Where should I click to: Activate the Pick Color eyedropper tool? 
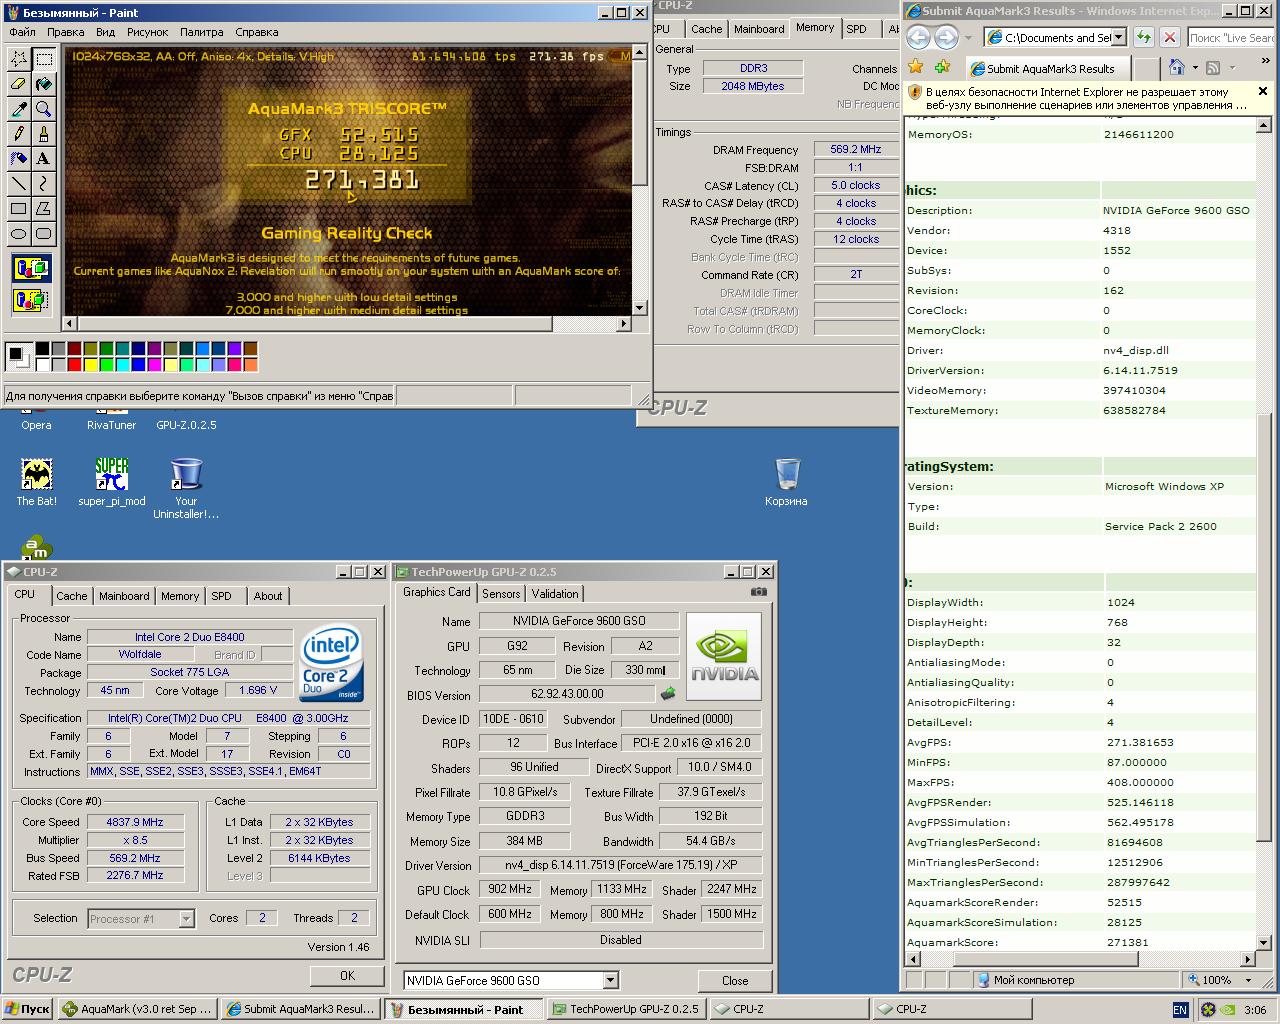(19, 109)
